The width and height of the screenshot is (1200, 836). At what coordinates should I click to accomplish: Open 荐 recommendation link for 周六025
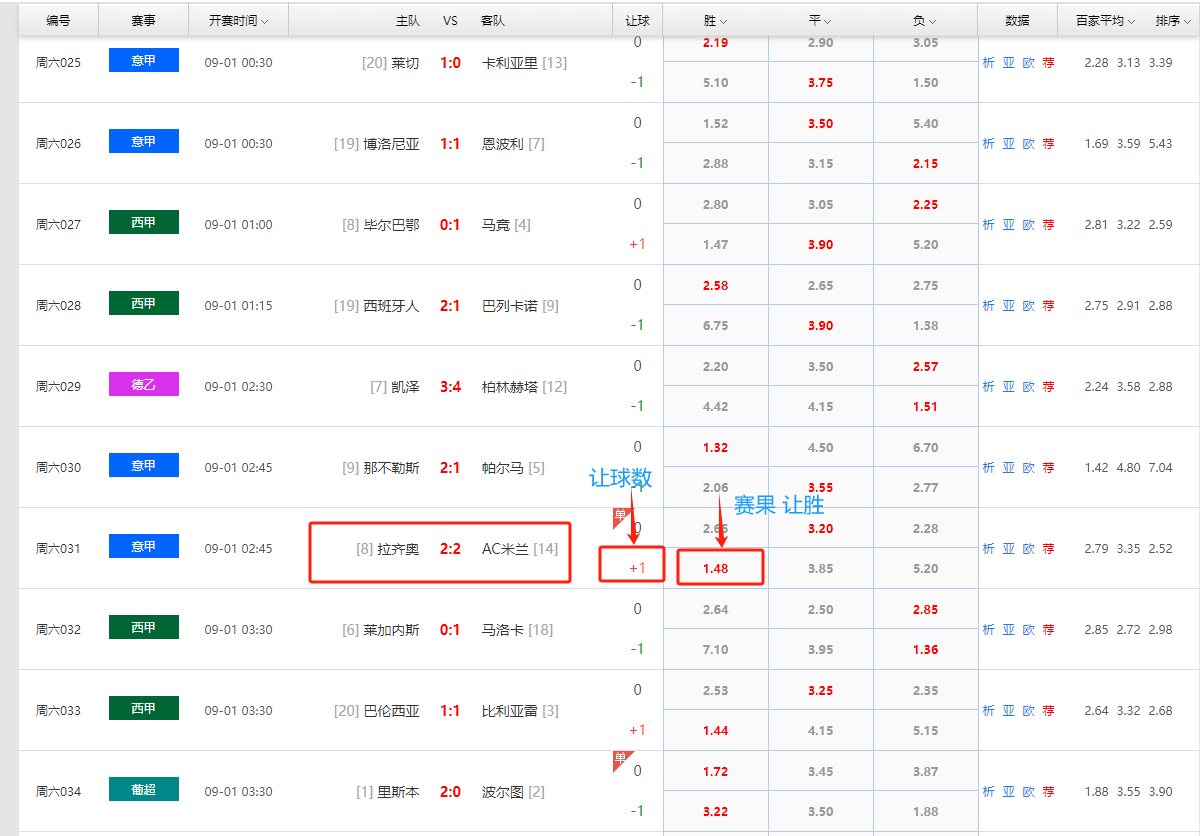pos(1048,62)
